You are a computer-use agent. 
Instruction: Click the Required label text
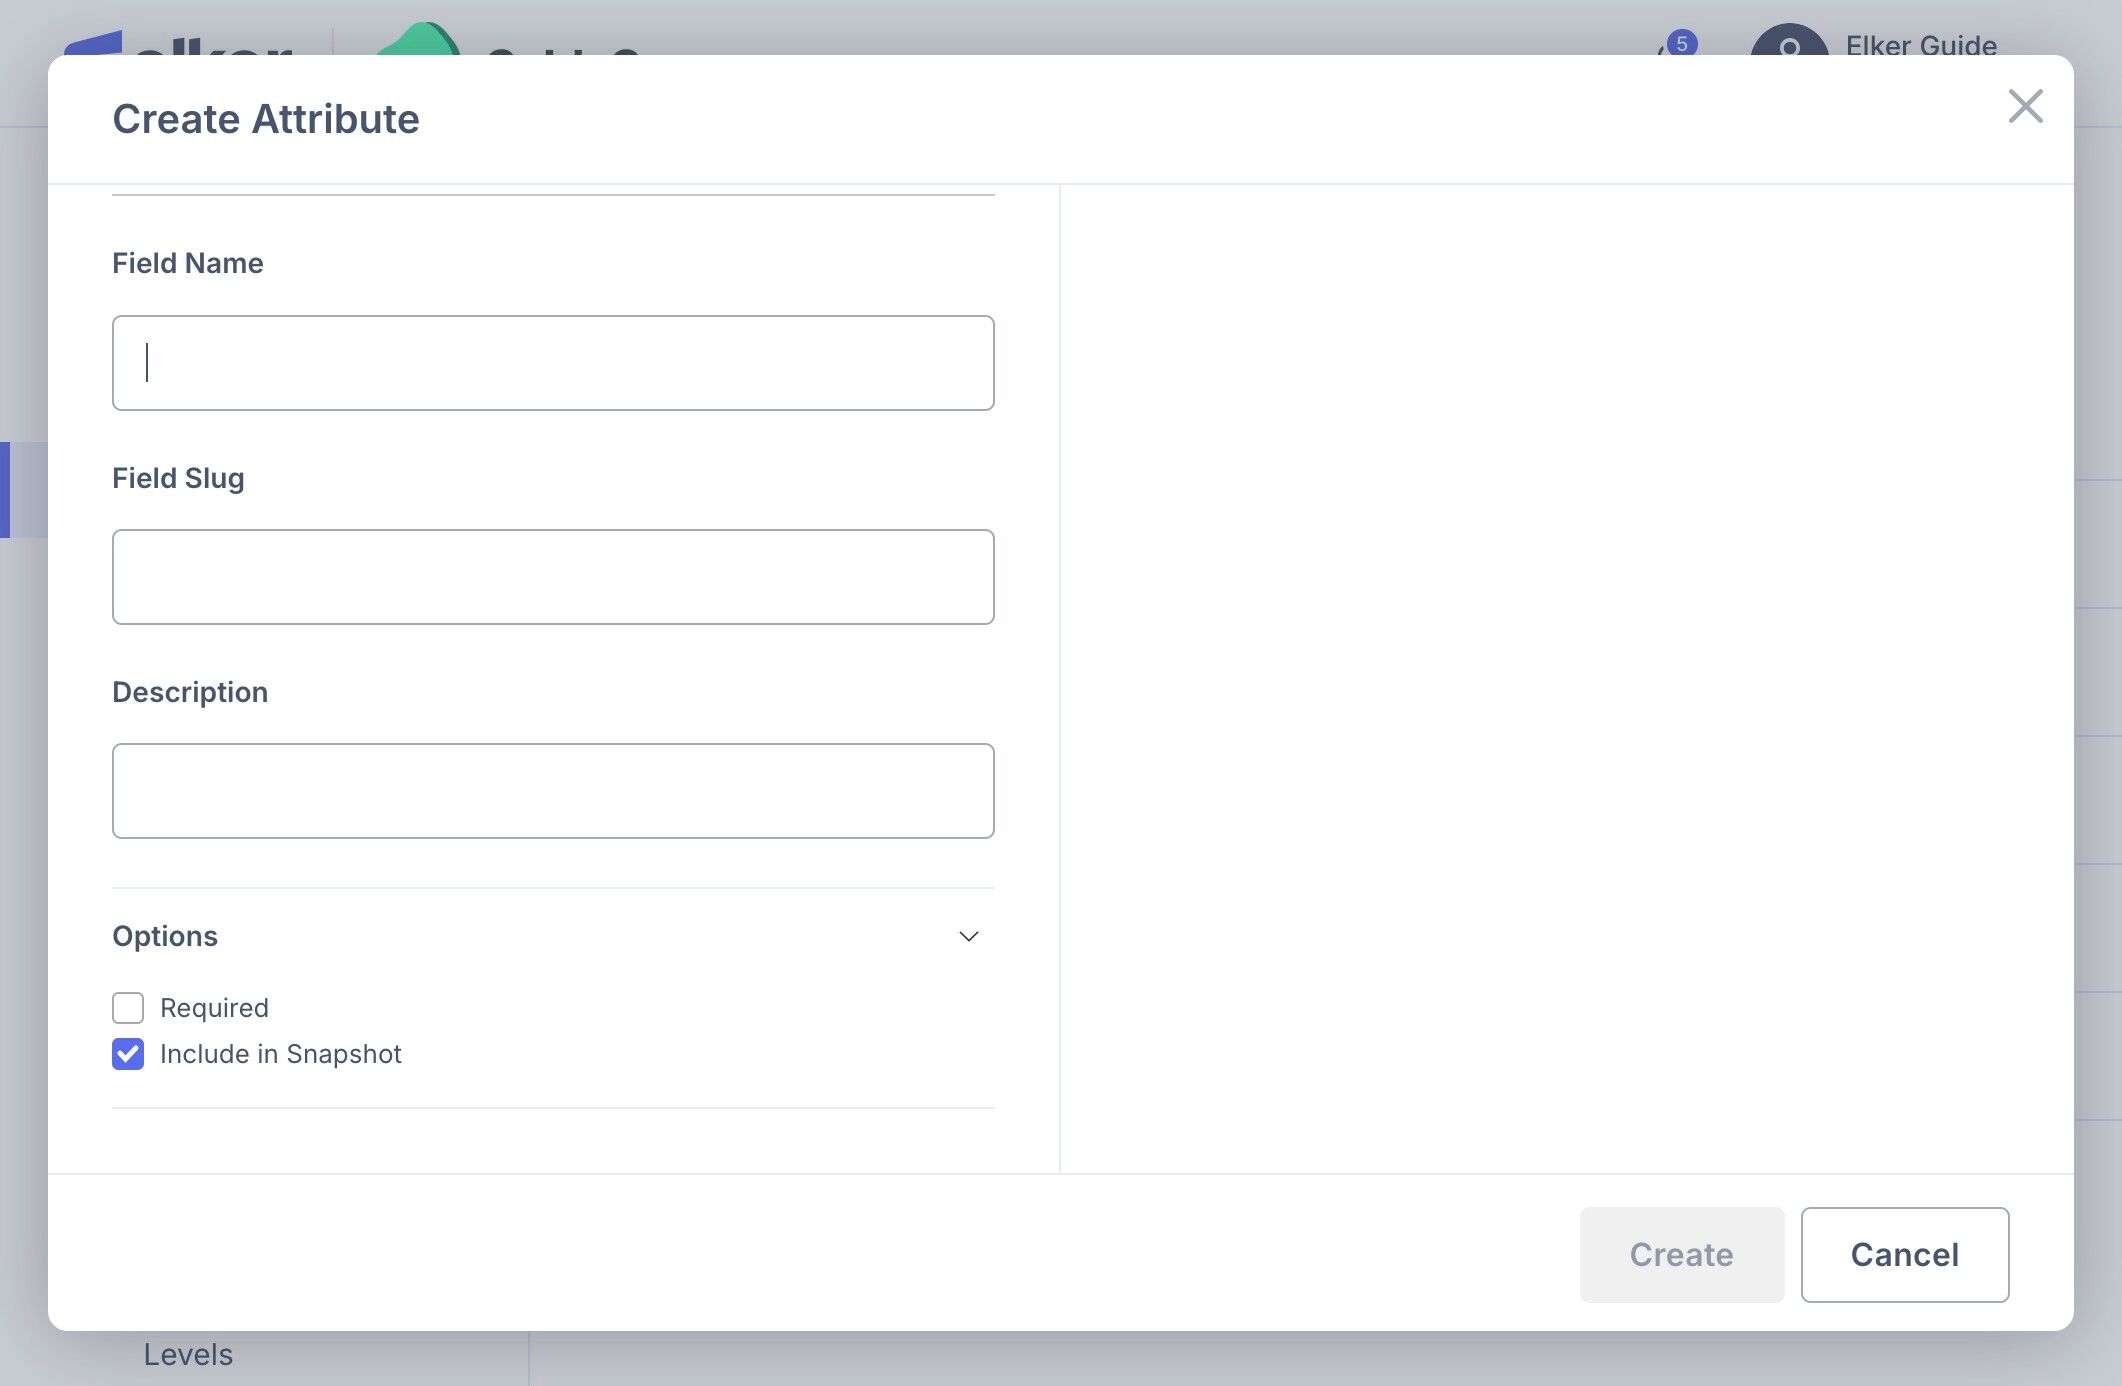pyautogui.click(x=214, y=1008)
